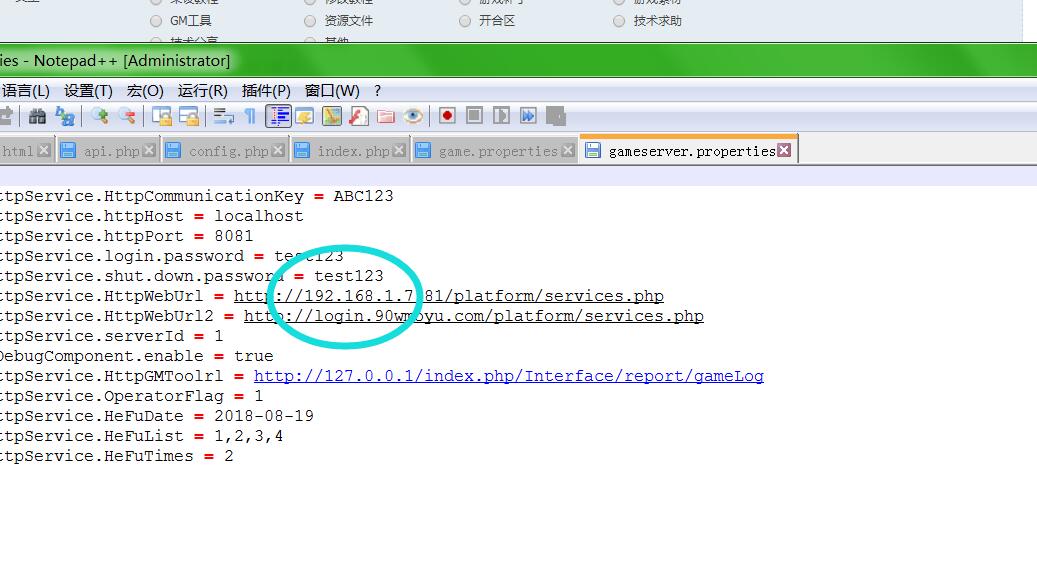Close the game.properties tab
Viewport: 1037px width, 564px height.
tap(568, 151)
